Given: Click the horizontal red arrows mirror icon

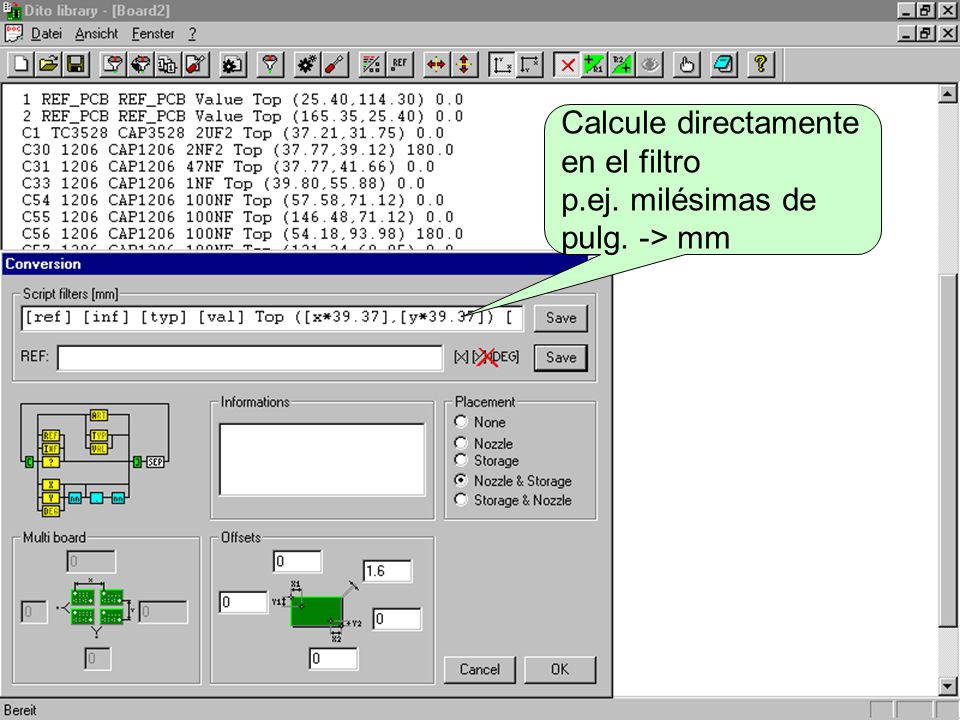Looking at the screenshot, I should tap(436, 64).
